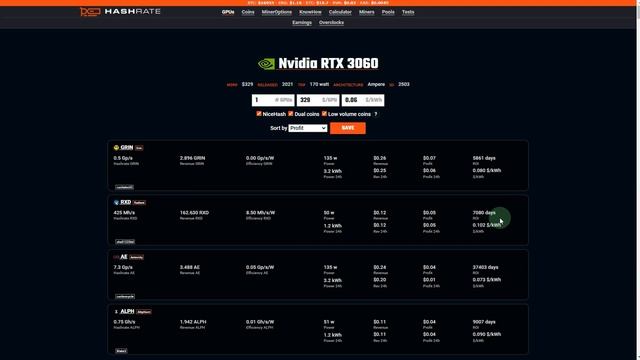Click the AE coin icon

click(116, 257)
